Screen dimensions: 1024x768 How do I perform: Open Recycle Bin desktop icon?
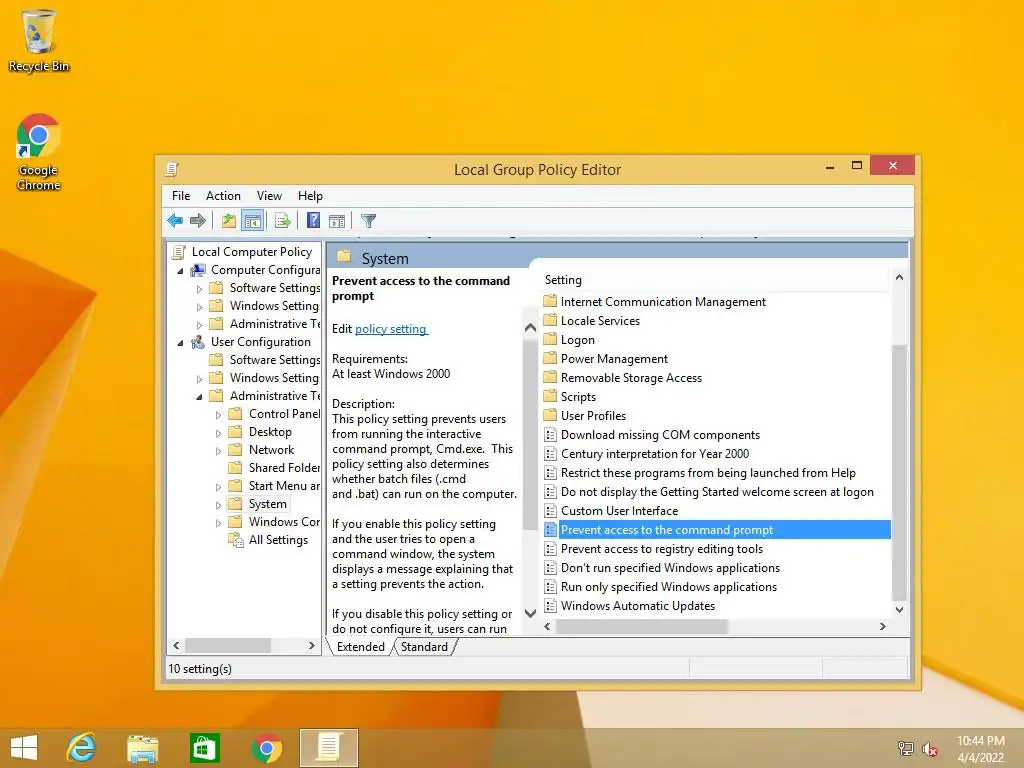pyautogui.click(x=39, y=40)
